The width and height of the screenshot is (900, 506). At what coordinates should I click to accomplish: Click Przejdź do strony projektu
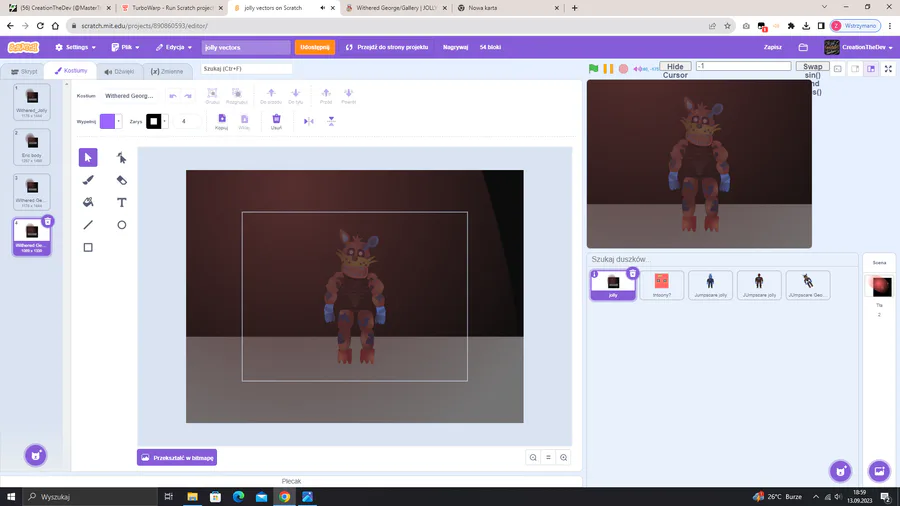click(x=387, y=47)
